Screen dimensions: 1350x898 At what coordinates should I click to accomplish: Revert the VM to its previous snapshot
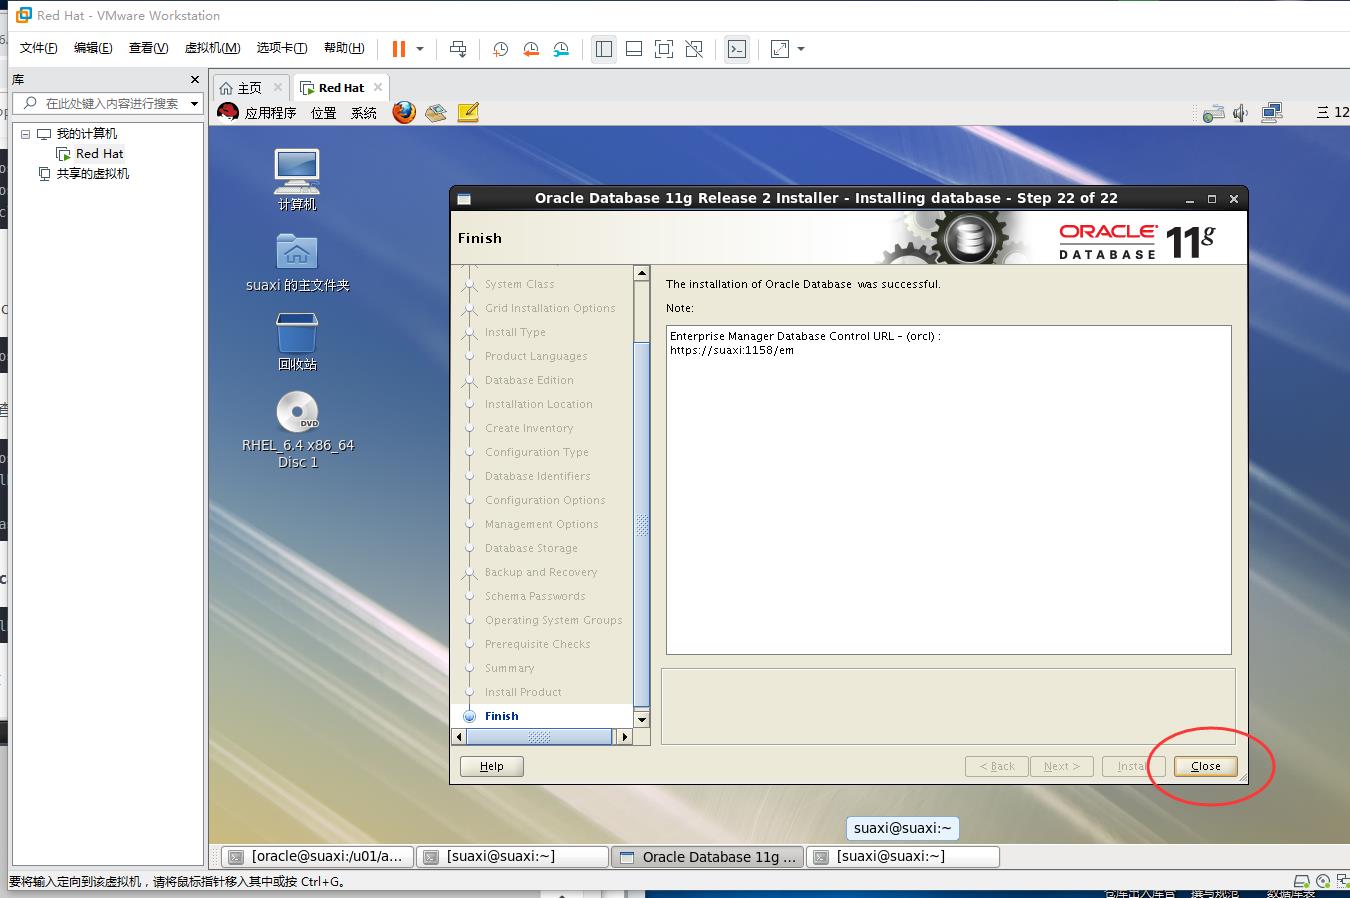pyautogui.click(x=531, y=49)
